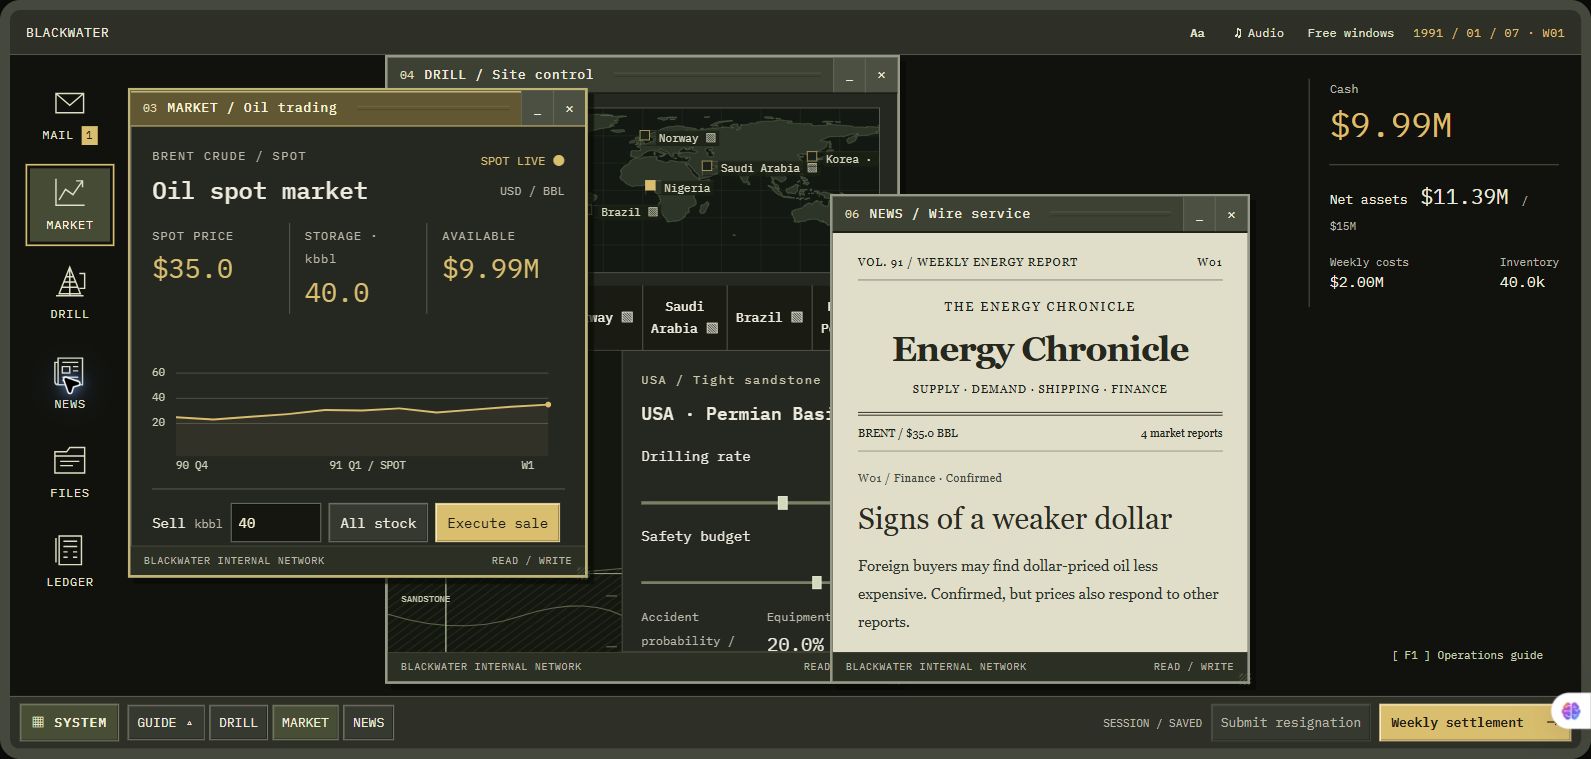Click the mail unread badge showing 1
The width and height of the screenshot is (1591, 759).
coord(89,135)
